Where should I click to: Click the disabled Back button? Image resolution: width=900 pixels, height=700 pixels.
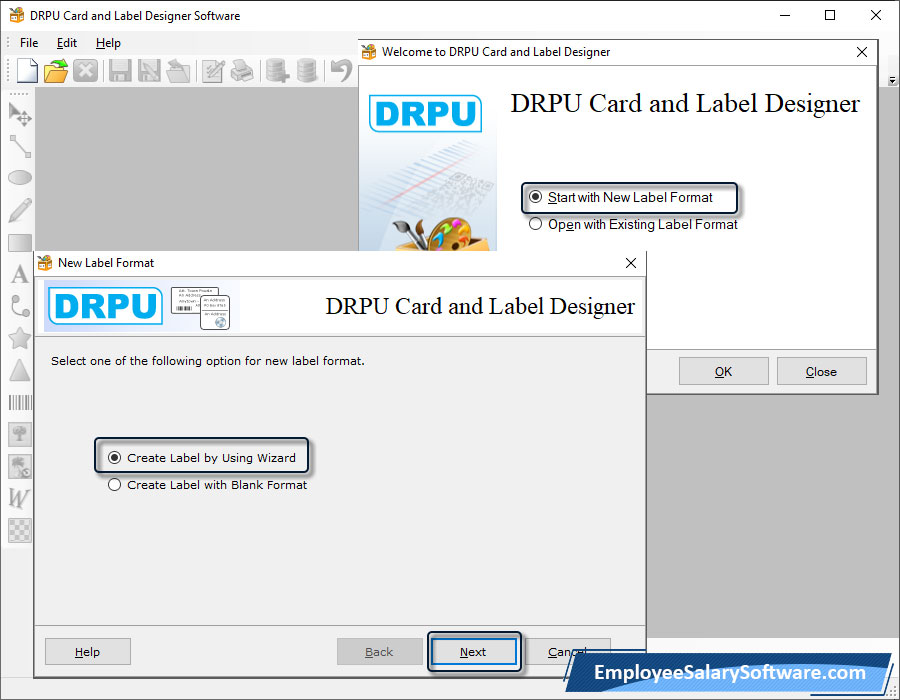pyautogui.click(x=379, y=652)
